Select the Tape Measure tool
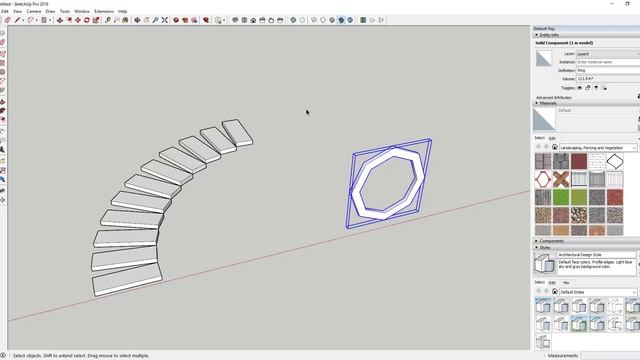 tap(107, 20)
